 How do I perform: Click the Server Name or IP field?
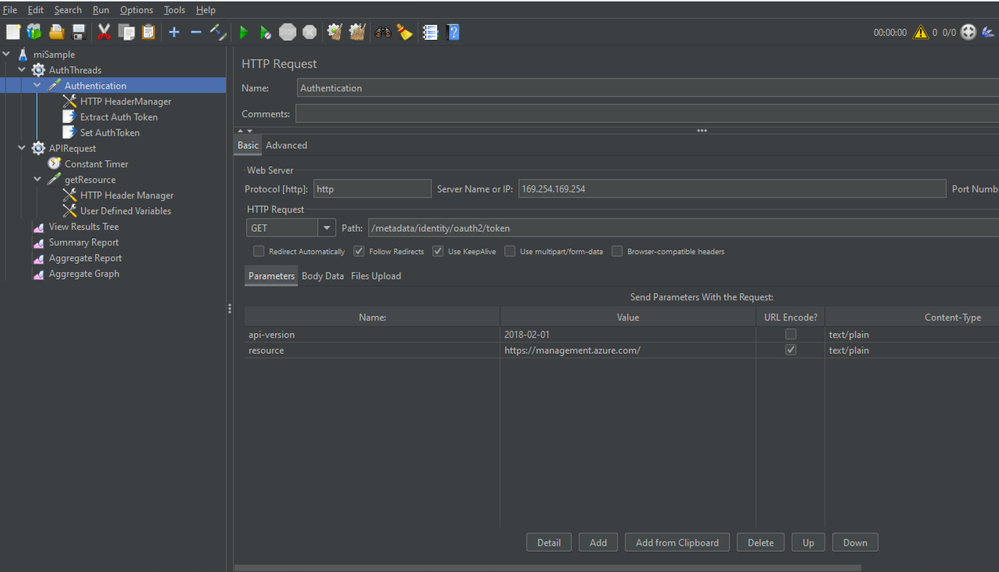click(731, 189)
